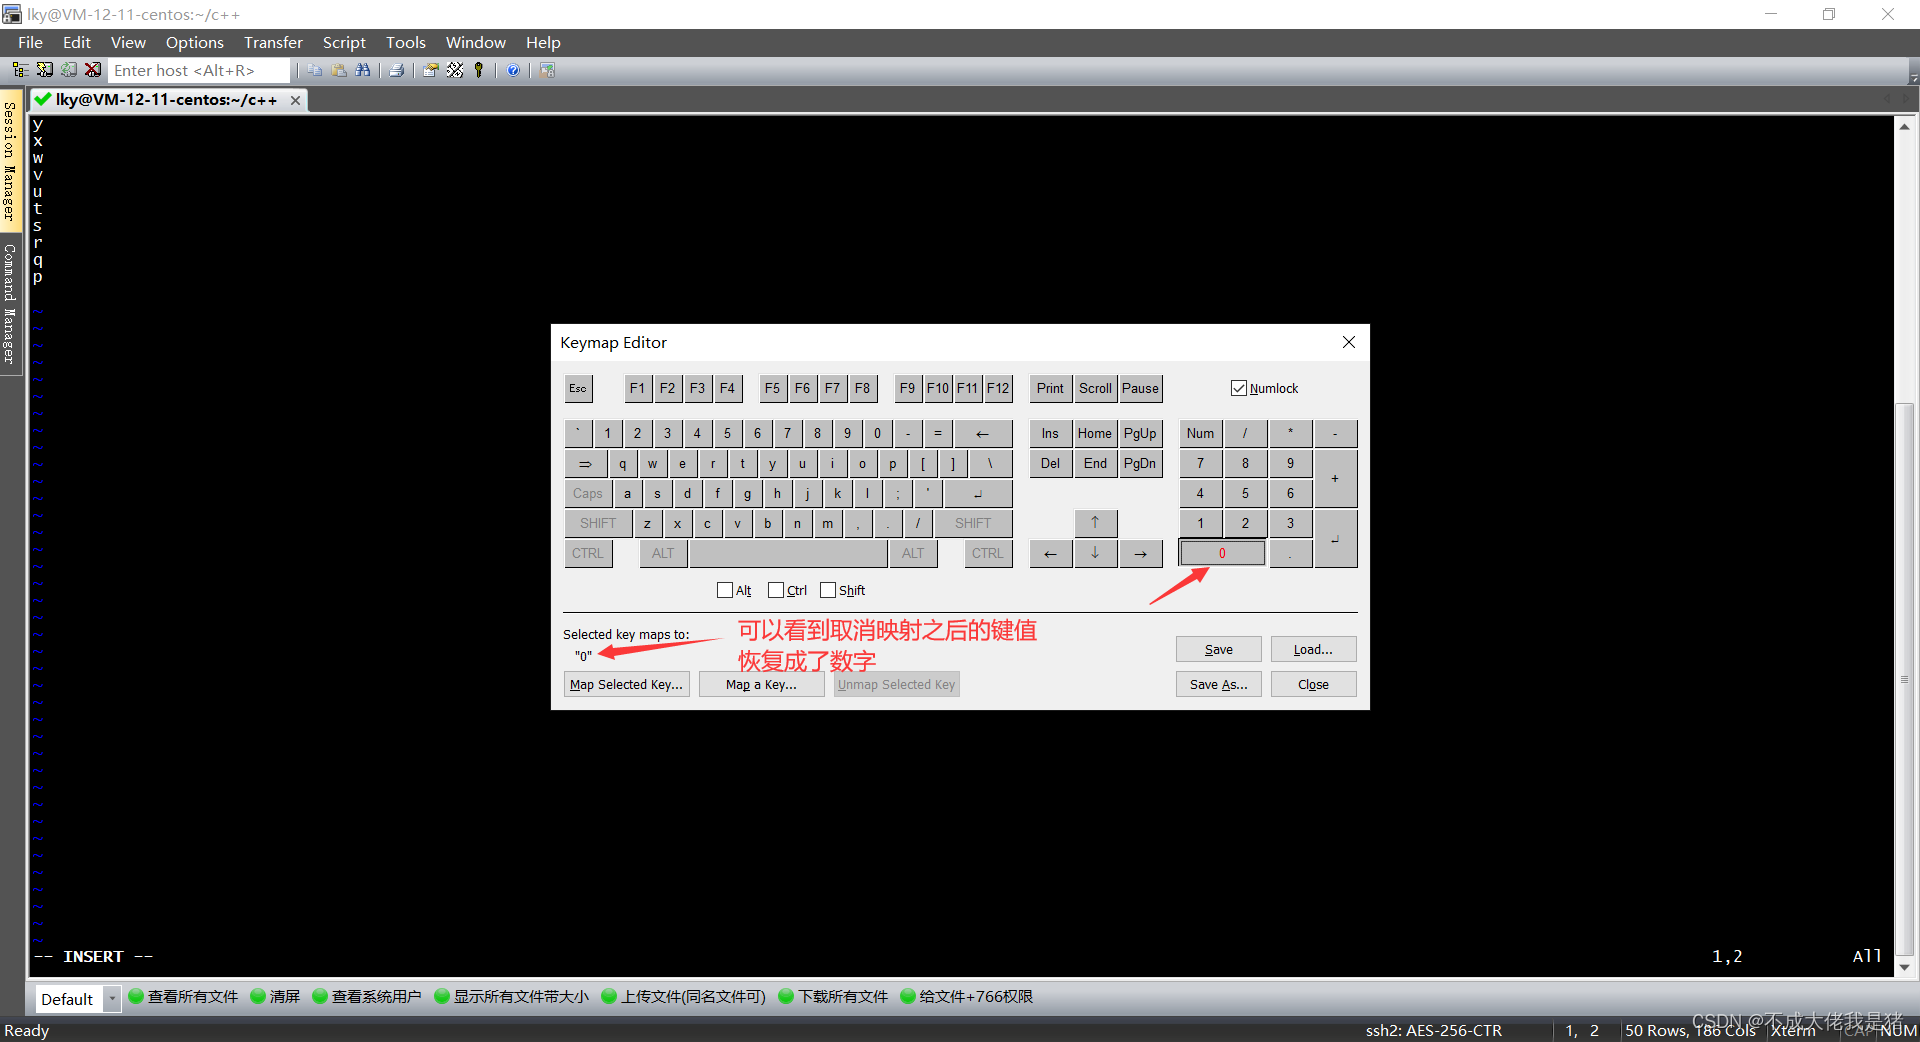Open the File menu
The image size is (1920, 1042).
[x=30, y=42]
